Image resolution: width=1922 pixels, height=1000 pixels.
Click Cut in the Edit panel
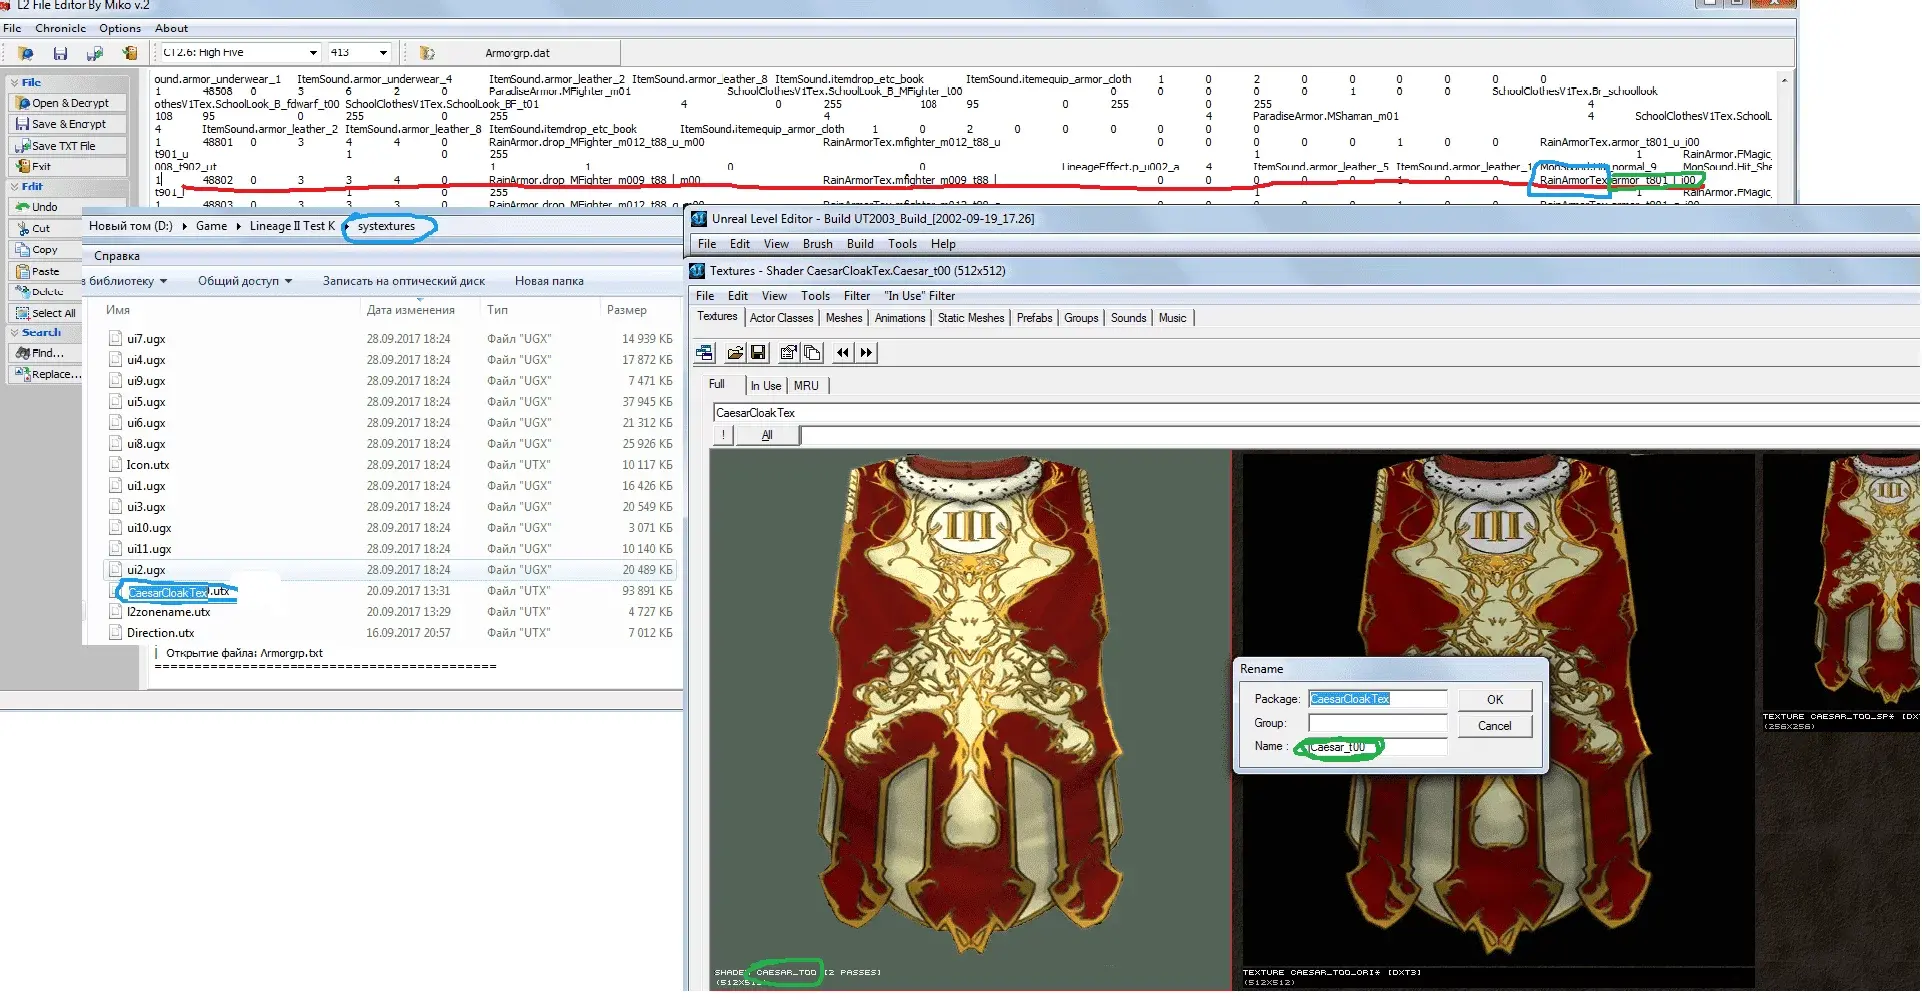[44, 229]
